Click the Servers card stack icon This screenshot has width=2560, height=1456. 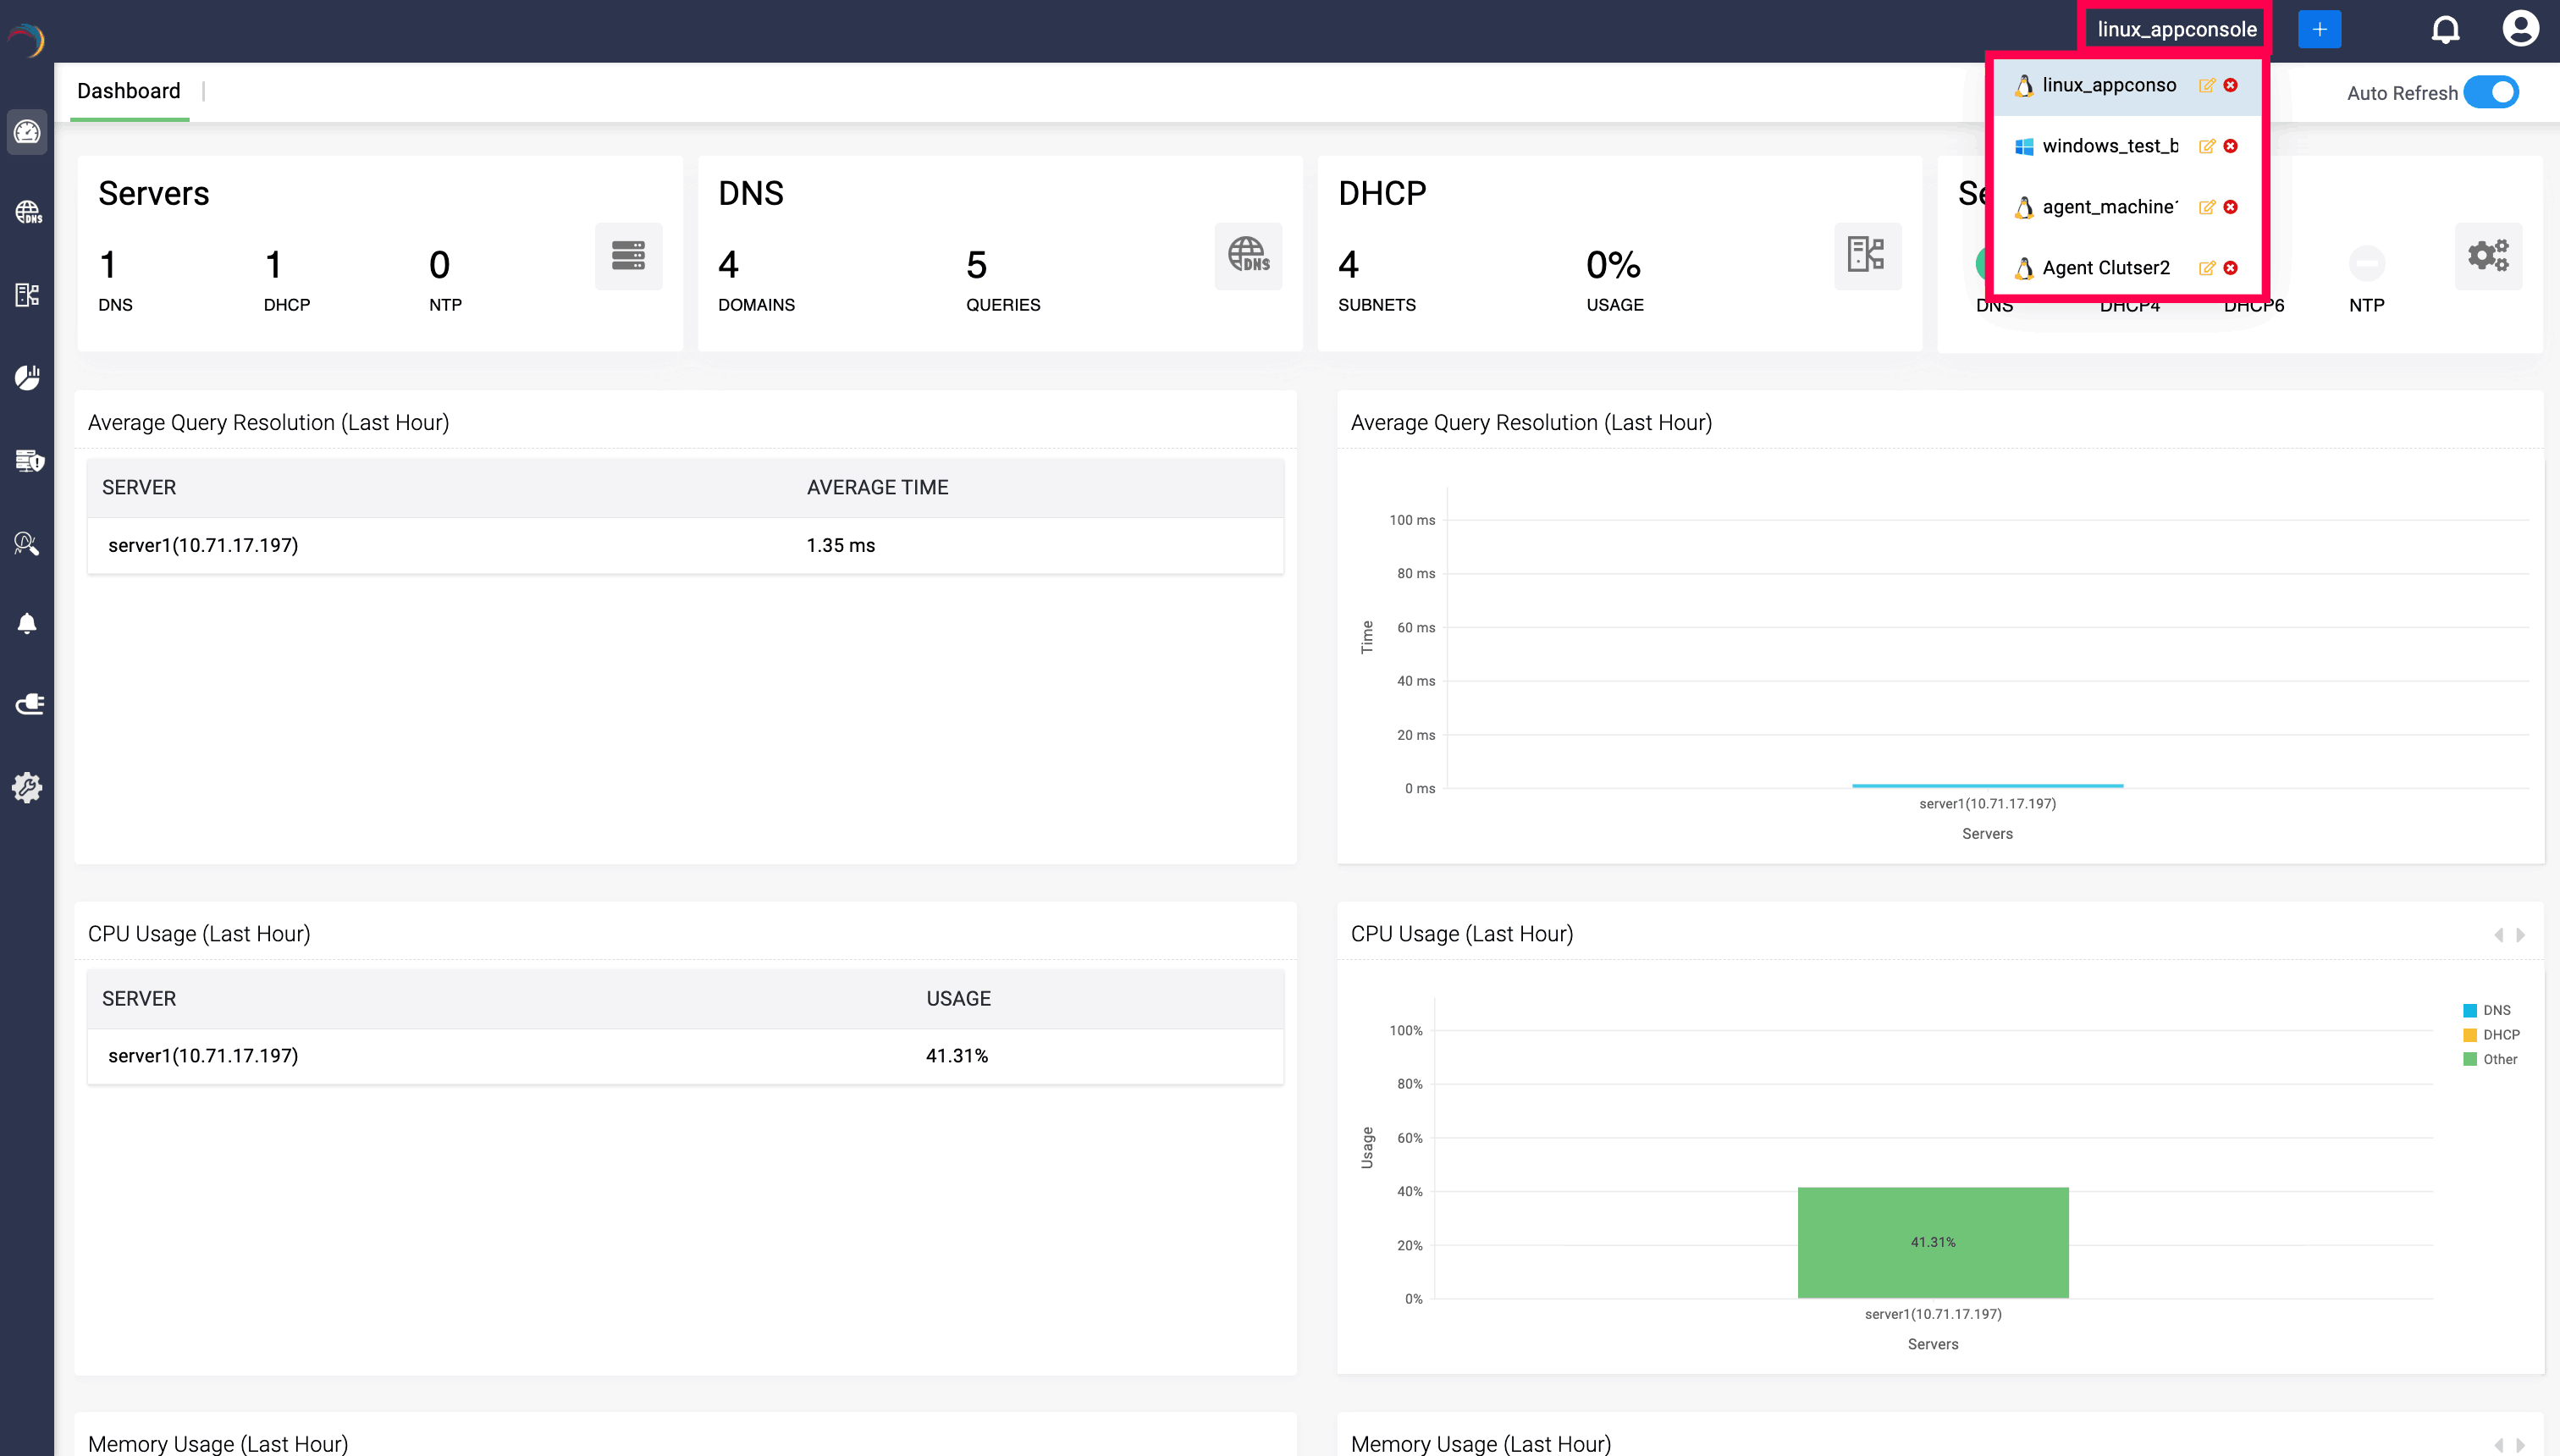pyautogui.click(x=628, y=256)
